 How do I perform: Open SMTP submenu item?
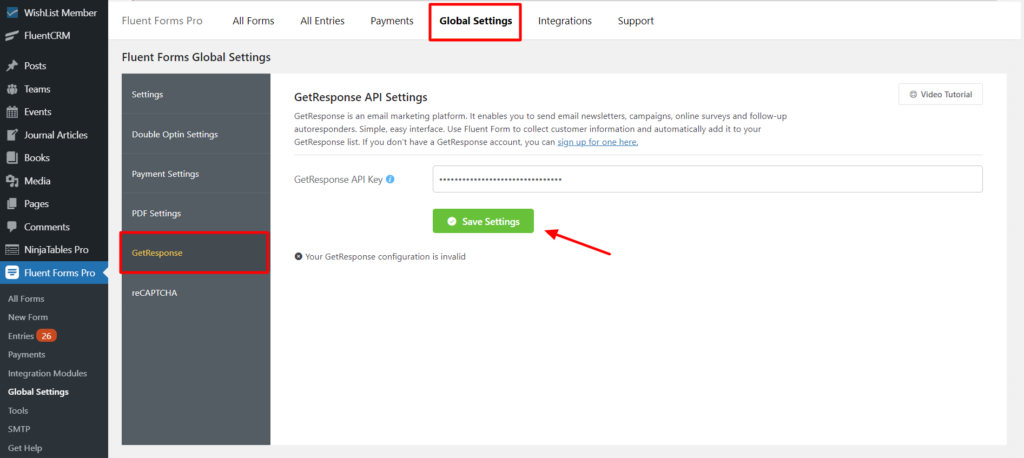click(19, 429)
